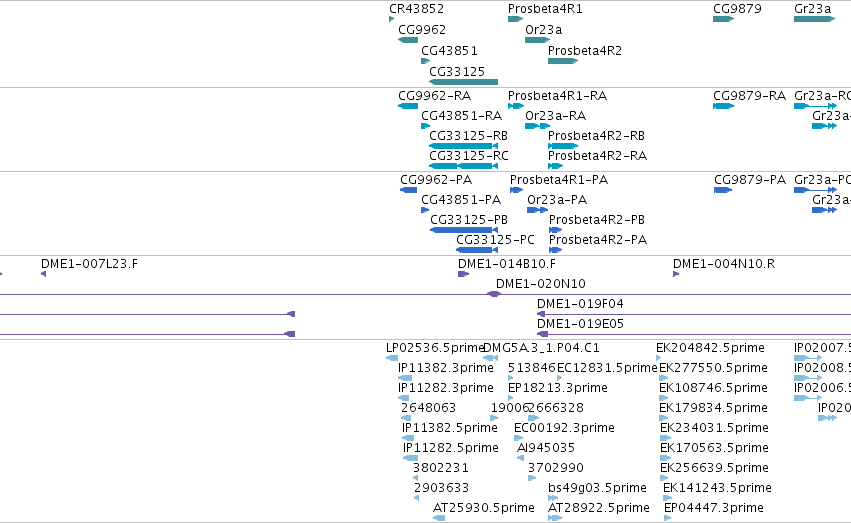Click the CG43851-PA protein glyph
Viewport: 851px width, 523px height.
point(425,211)
